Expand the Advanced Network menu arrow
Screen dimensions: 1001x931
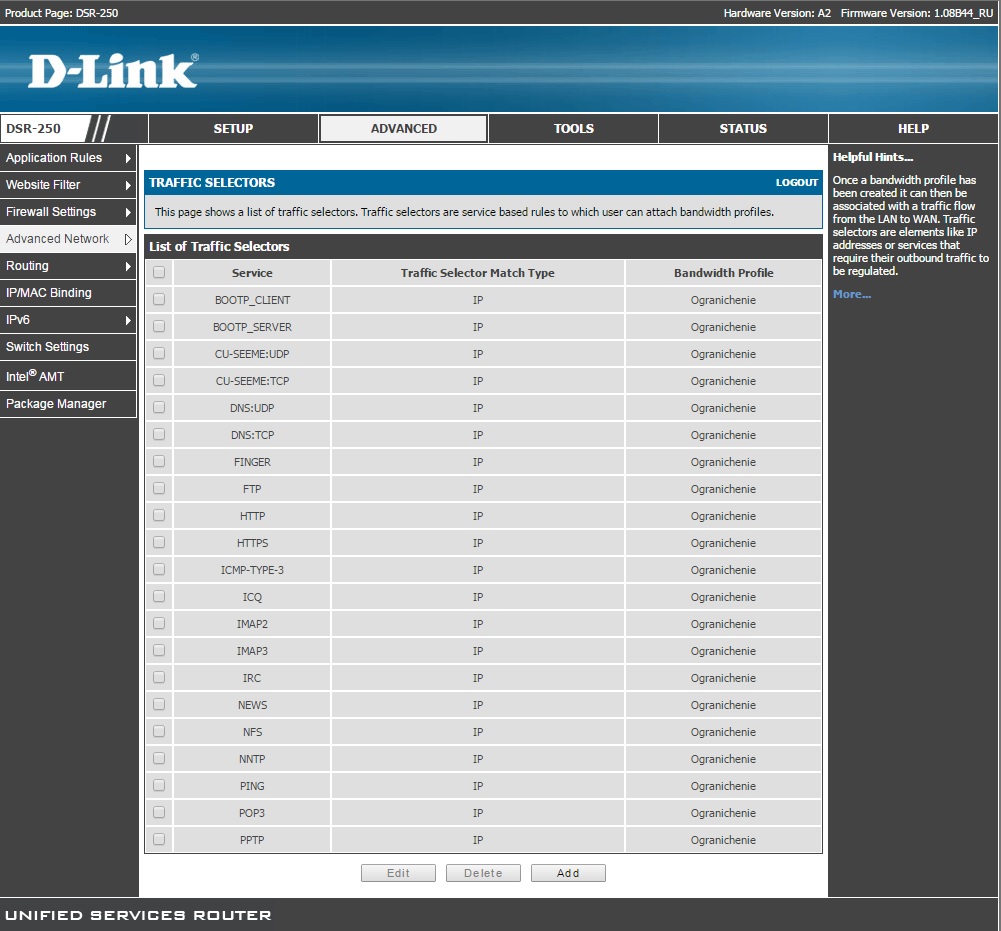click(x=128, y=239)
